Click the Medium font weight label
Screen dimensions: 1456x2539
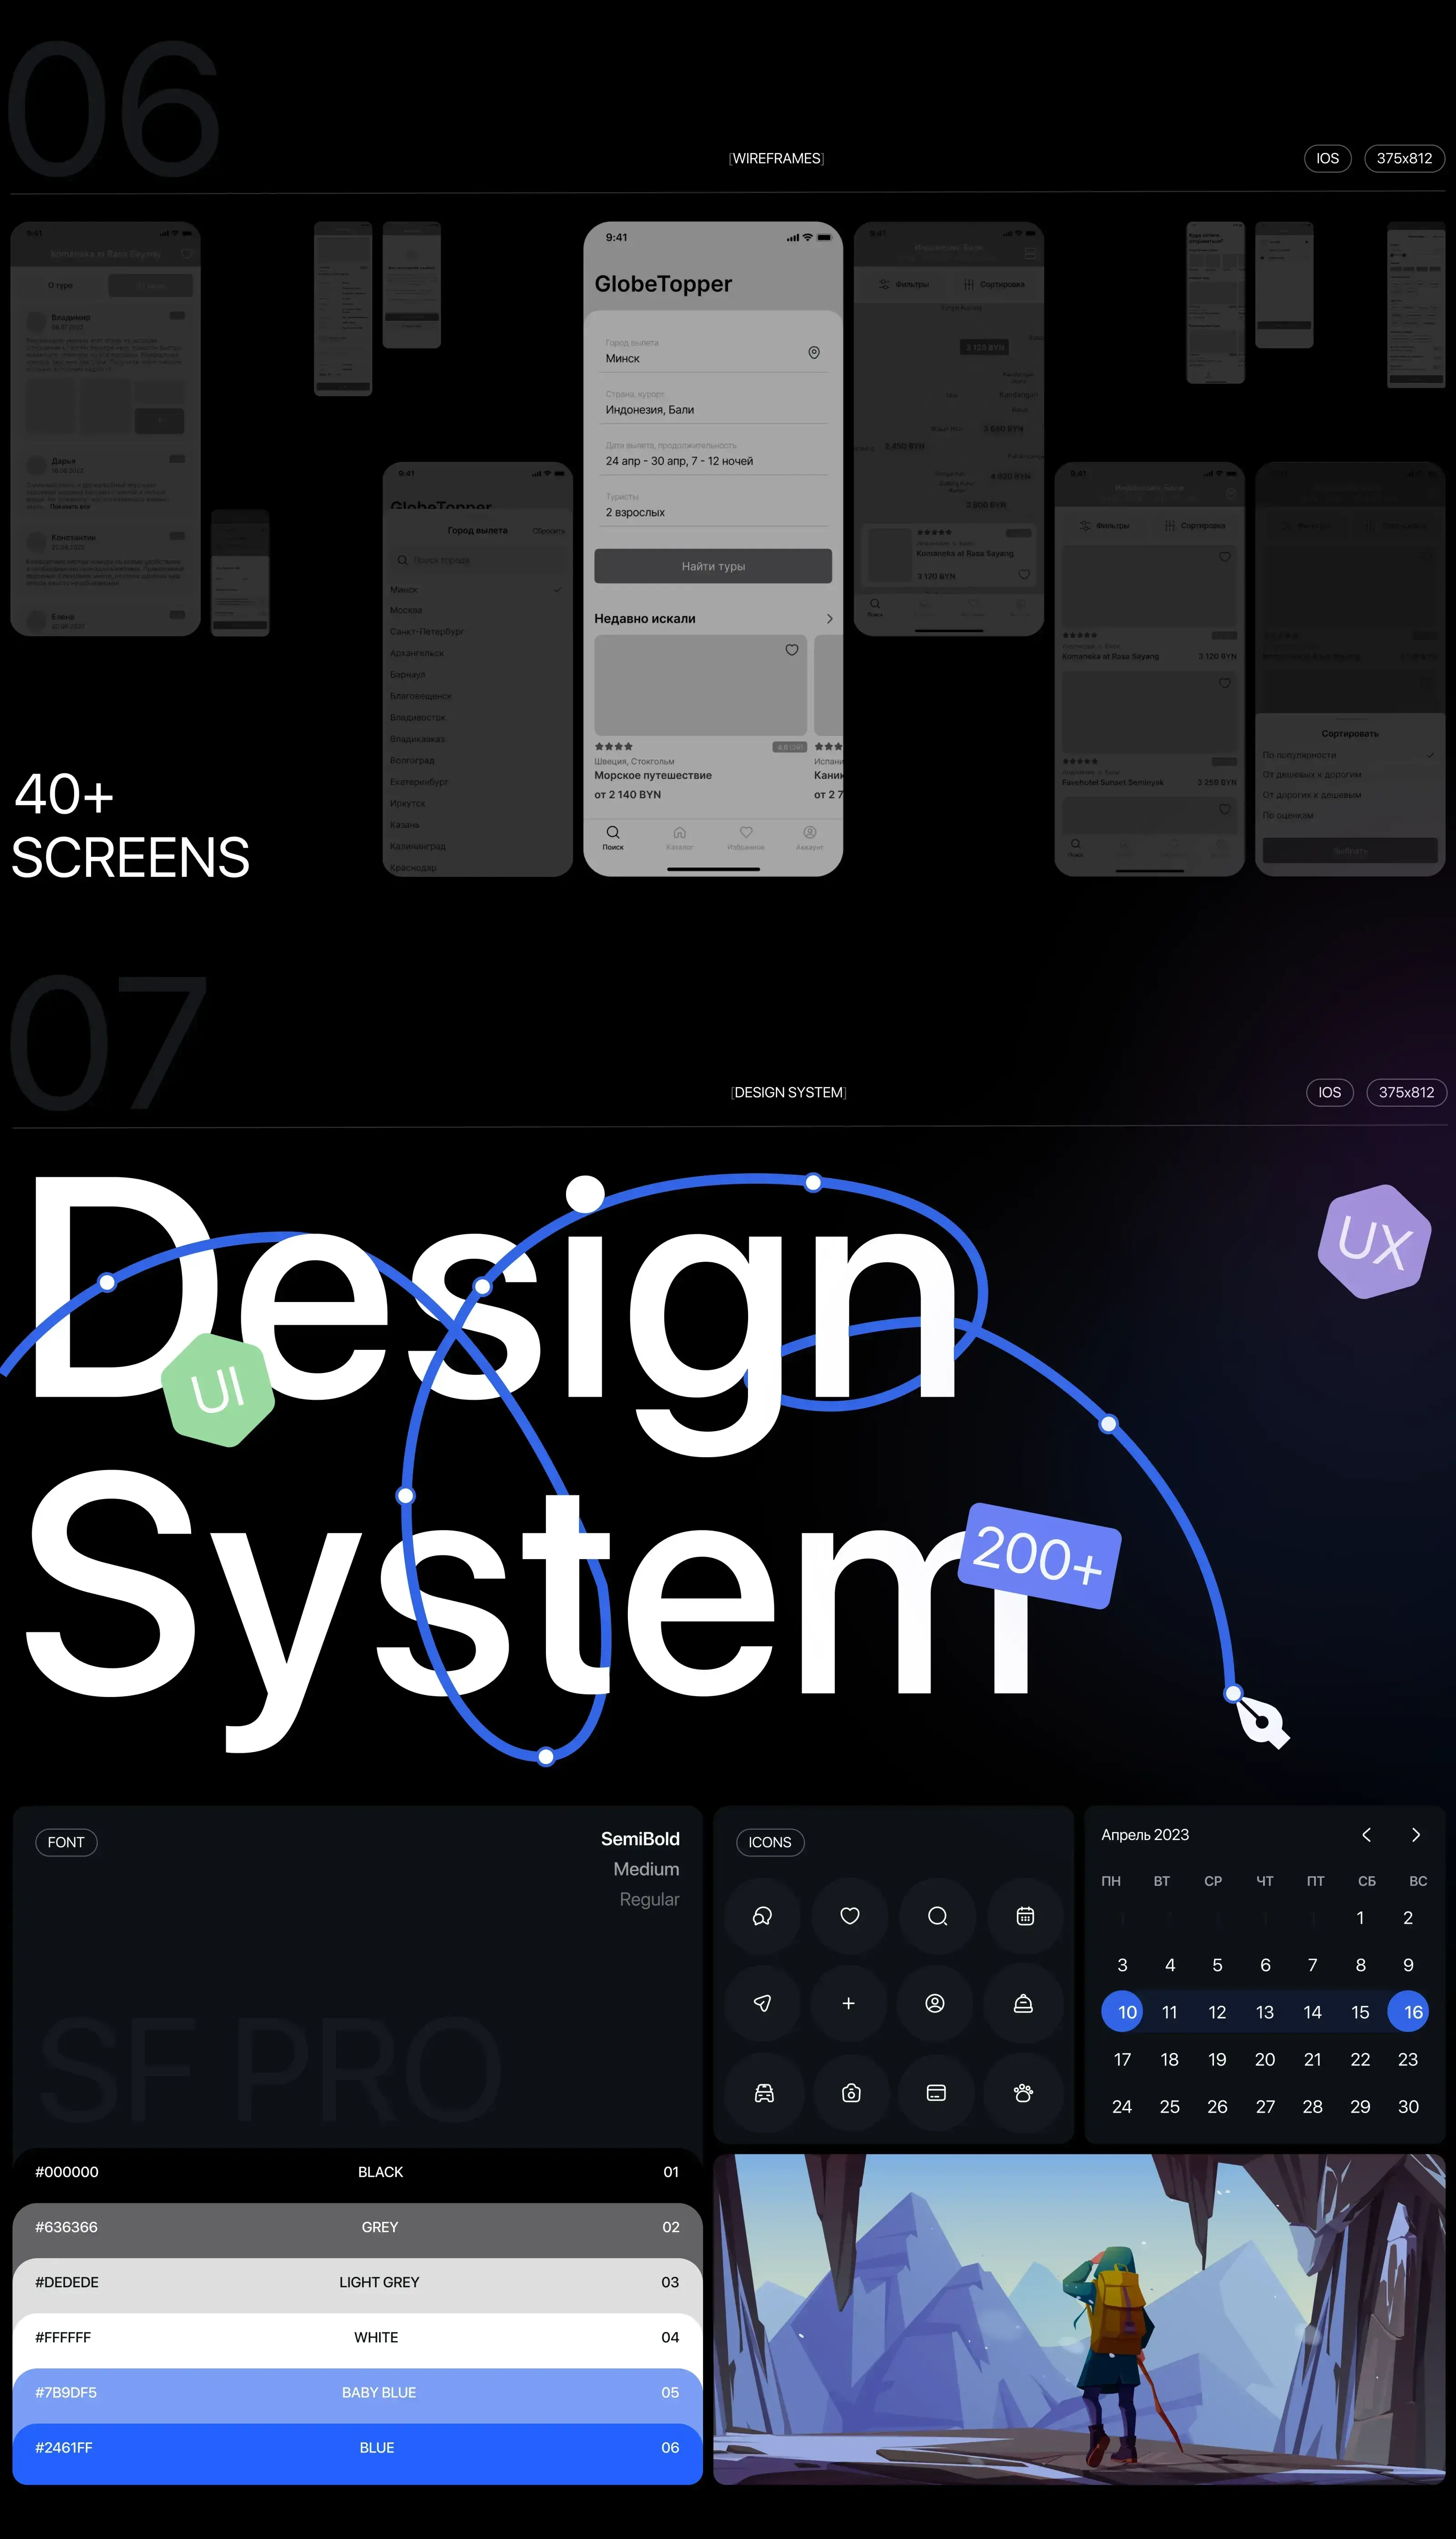tap(646, 1869)
